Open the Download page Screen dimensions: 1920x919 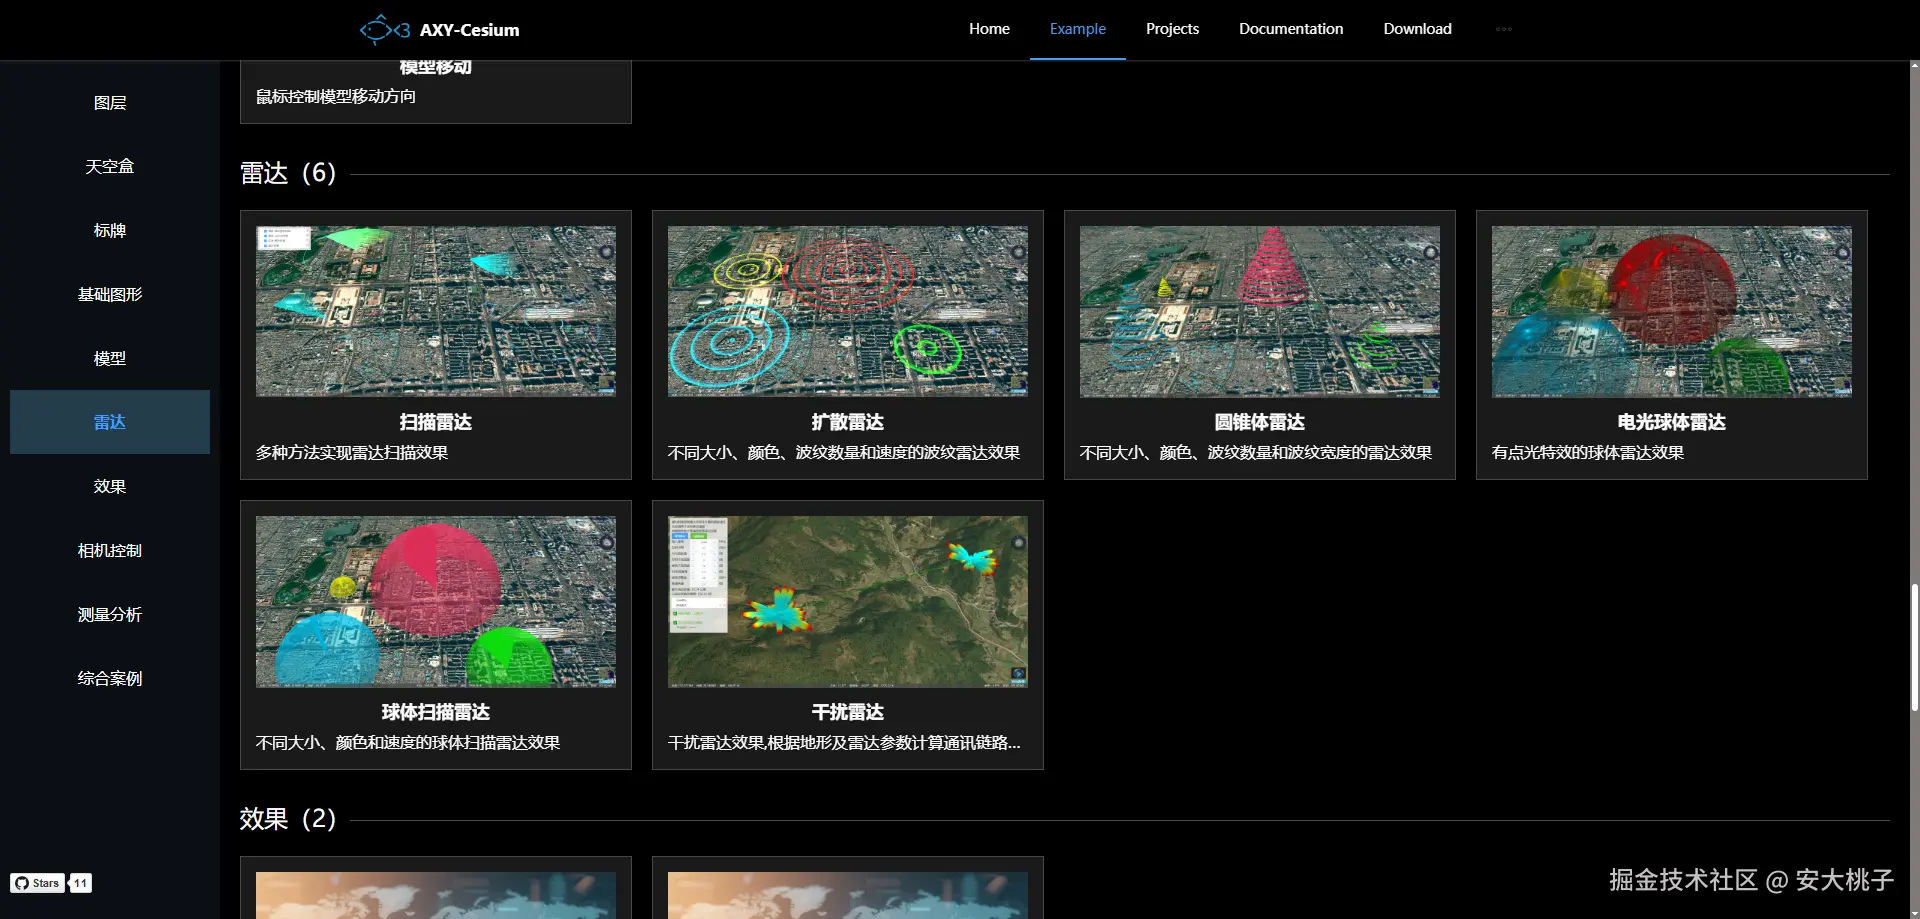pyautogui.click(x=1417, y=29)
